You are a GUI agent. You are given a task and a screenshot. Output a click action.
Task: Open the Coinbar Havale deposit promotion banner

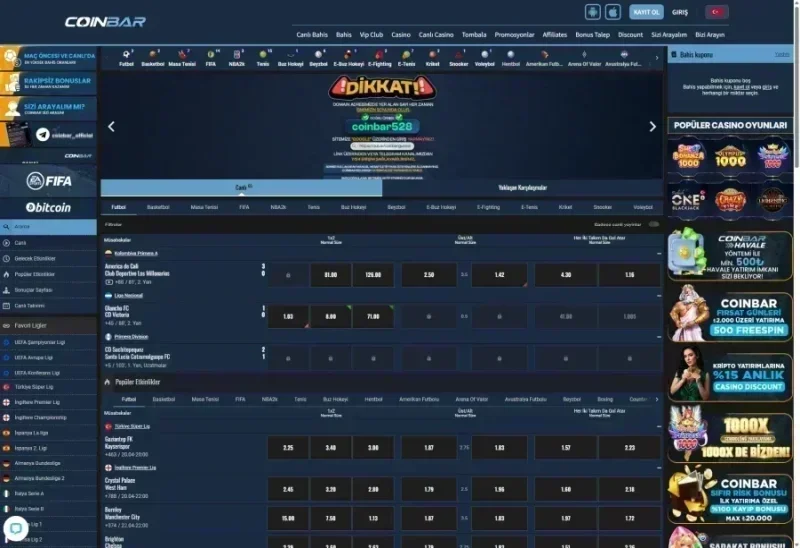pos(730,254)
